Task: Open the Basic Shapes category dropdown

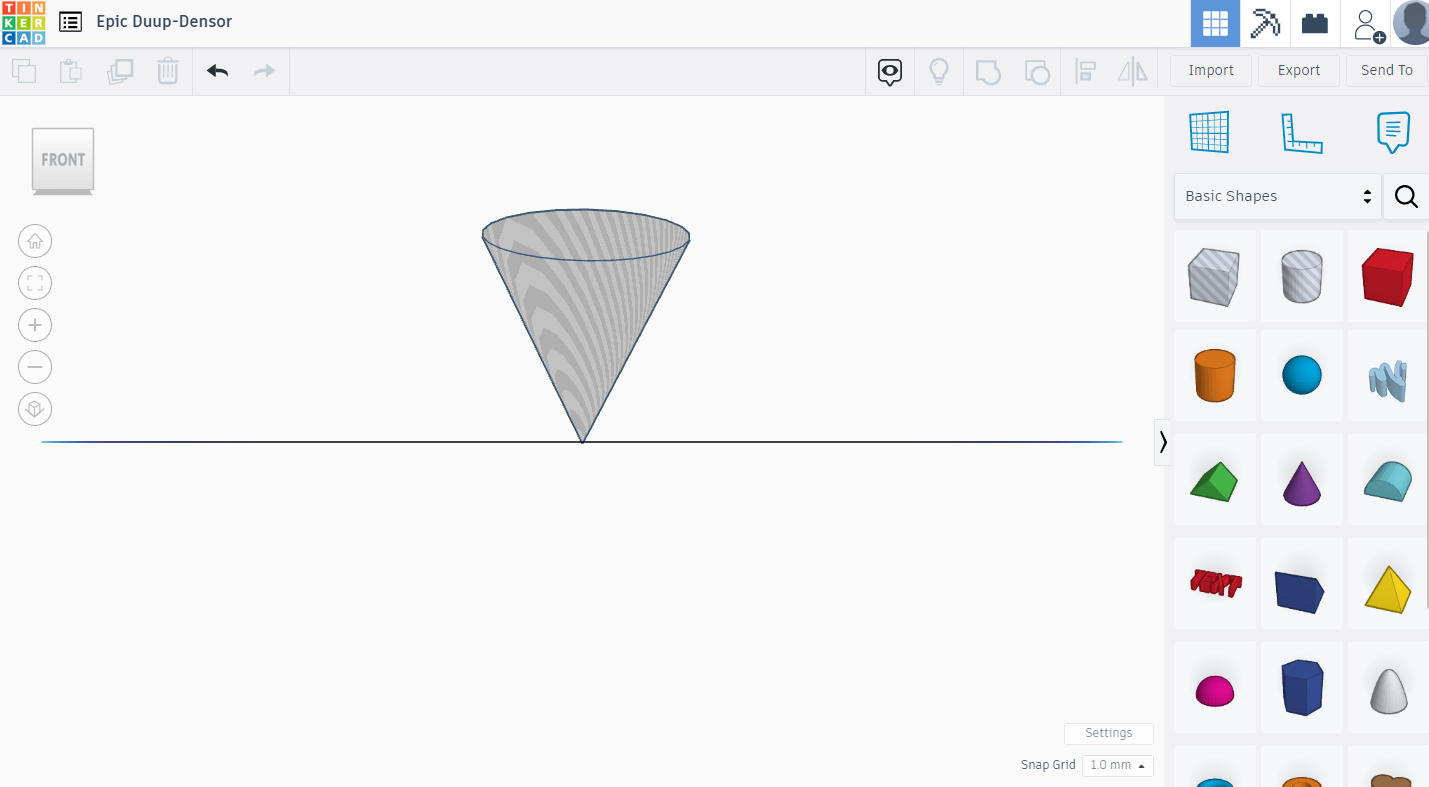Action: pyautogui.click(x=1278, y=196)
